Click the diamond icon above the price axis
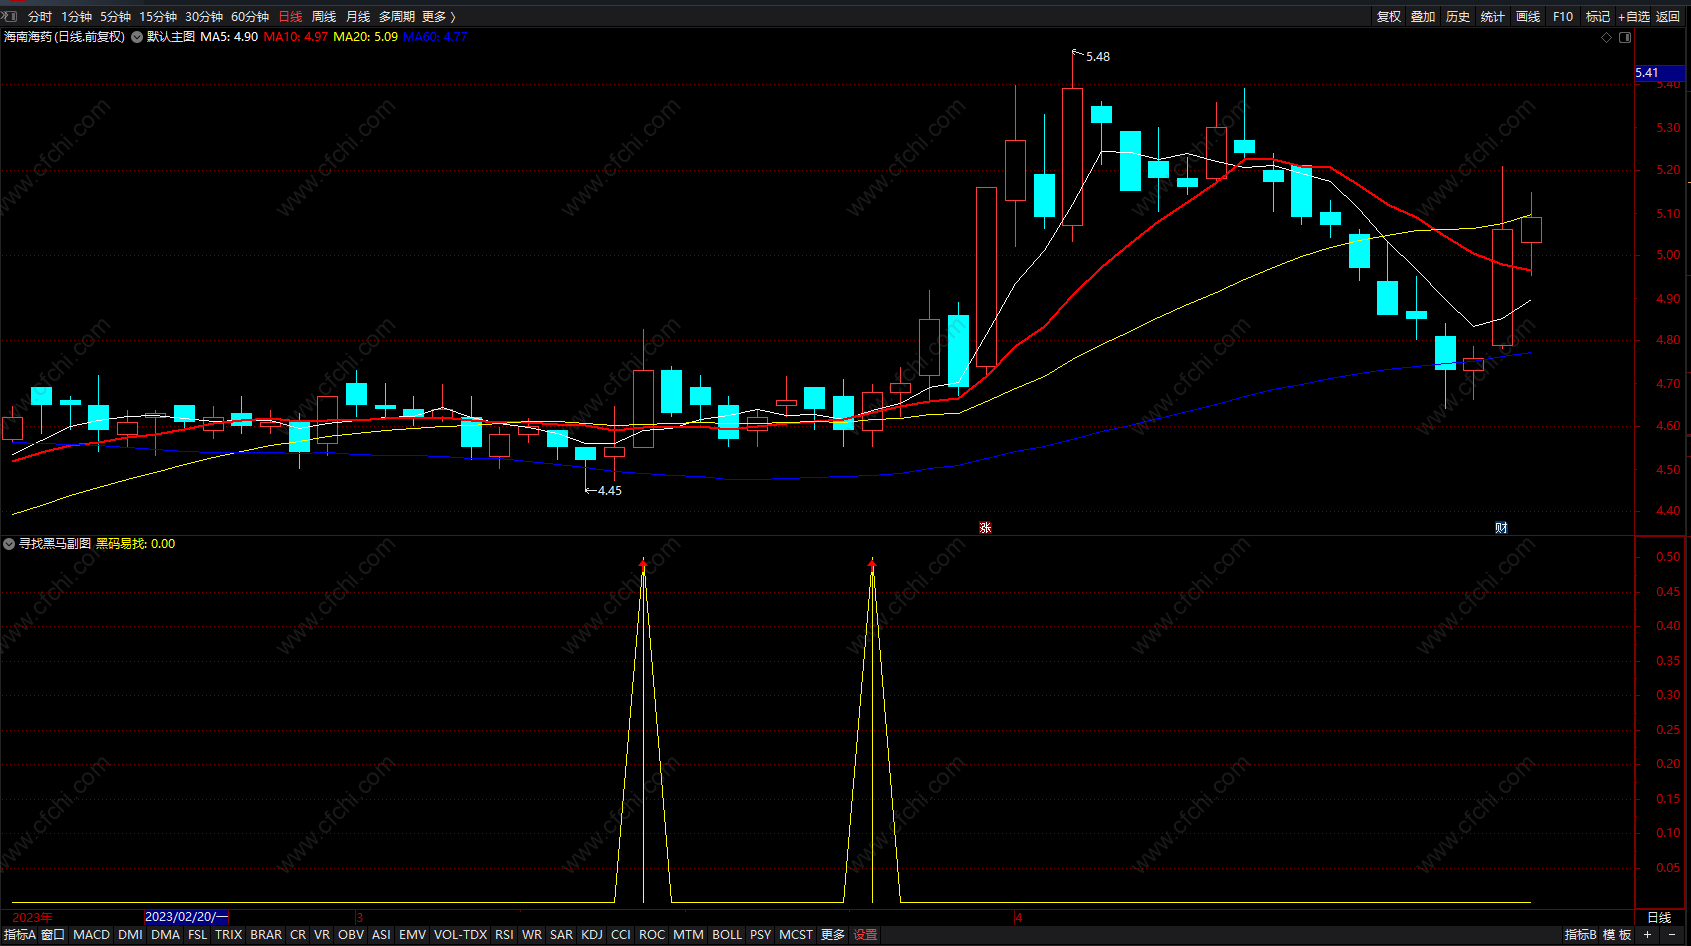Image resolution: width=1691 pixels, height=946 pixels. click(x=1607, y=37)
